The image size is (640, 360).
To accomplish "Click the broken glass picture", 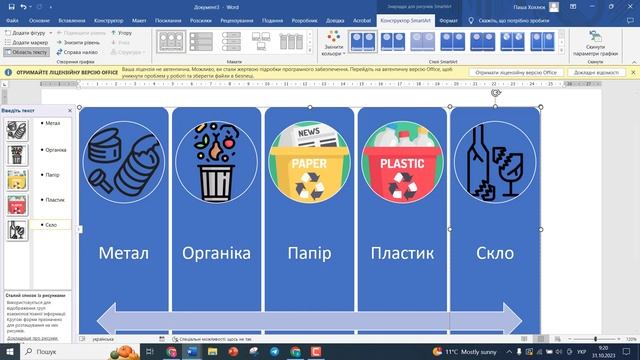I will (x=495, y=162).
